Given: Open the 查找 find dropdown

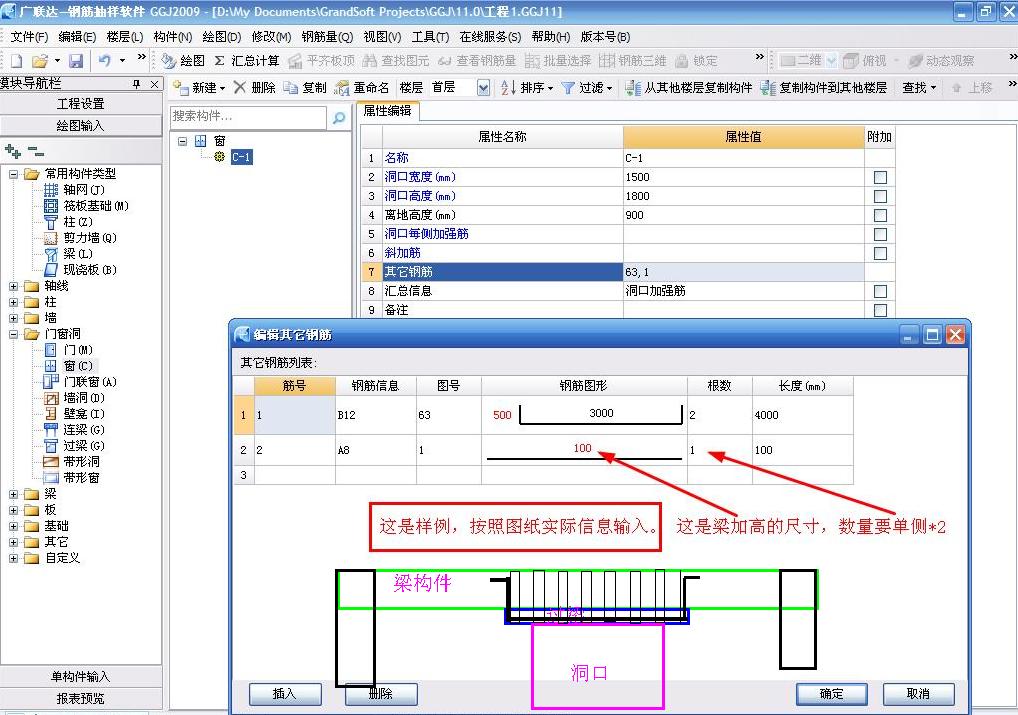Looking at the screenshot, I should click(x=919, y=88).
